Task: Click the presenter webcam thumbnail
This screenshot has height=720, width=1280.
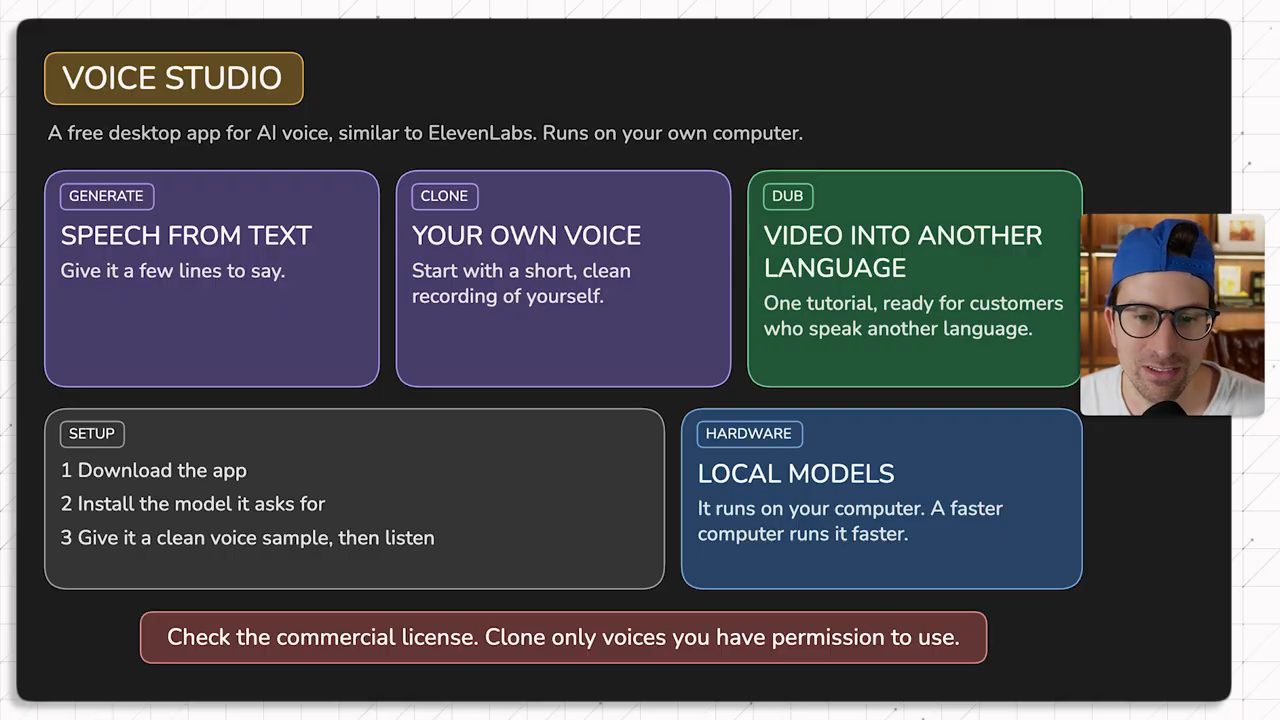Action: [x=1172, y=314]
